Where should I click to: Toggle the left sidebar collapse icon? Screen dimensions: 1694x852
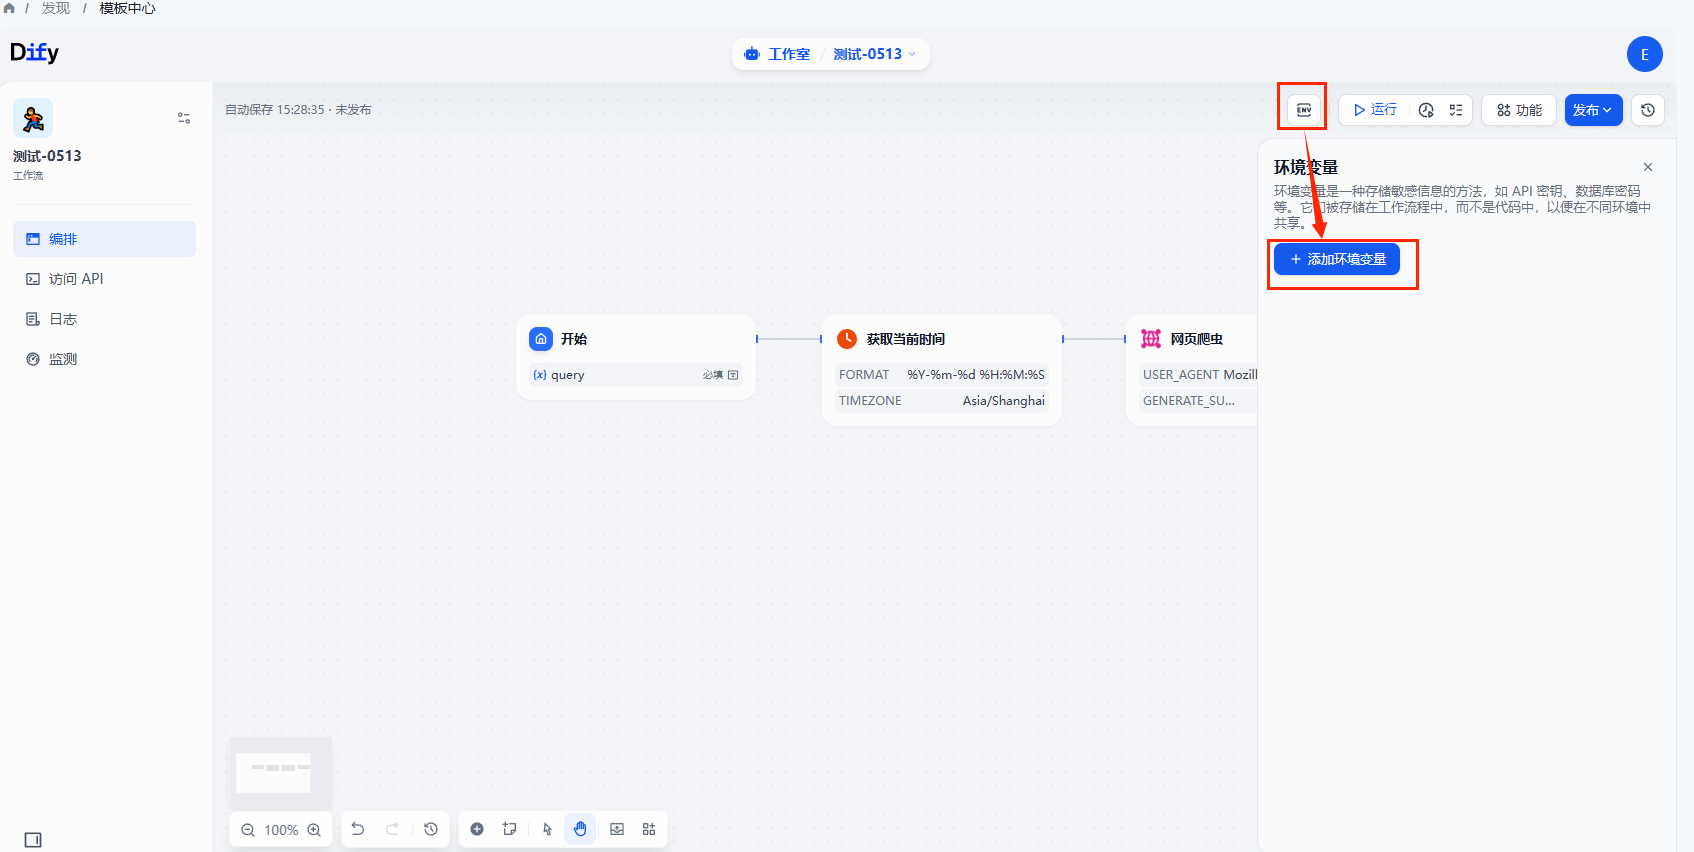33,840
